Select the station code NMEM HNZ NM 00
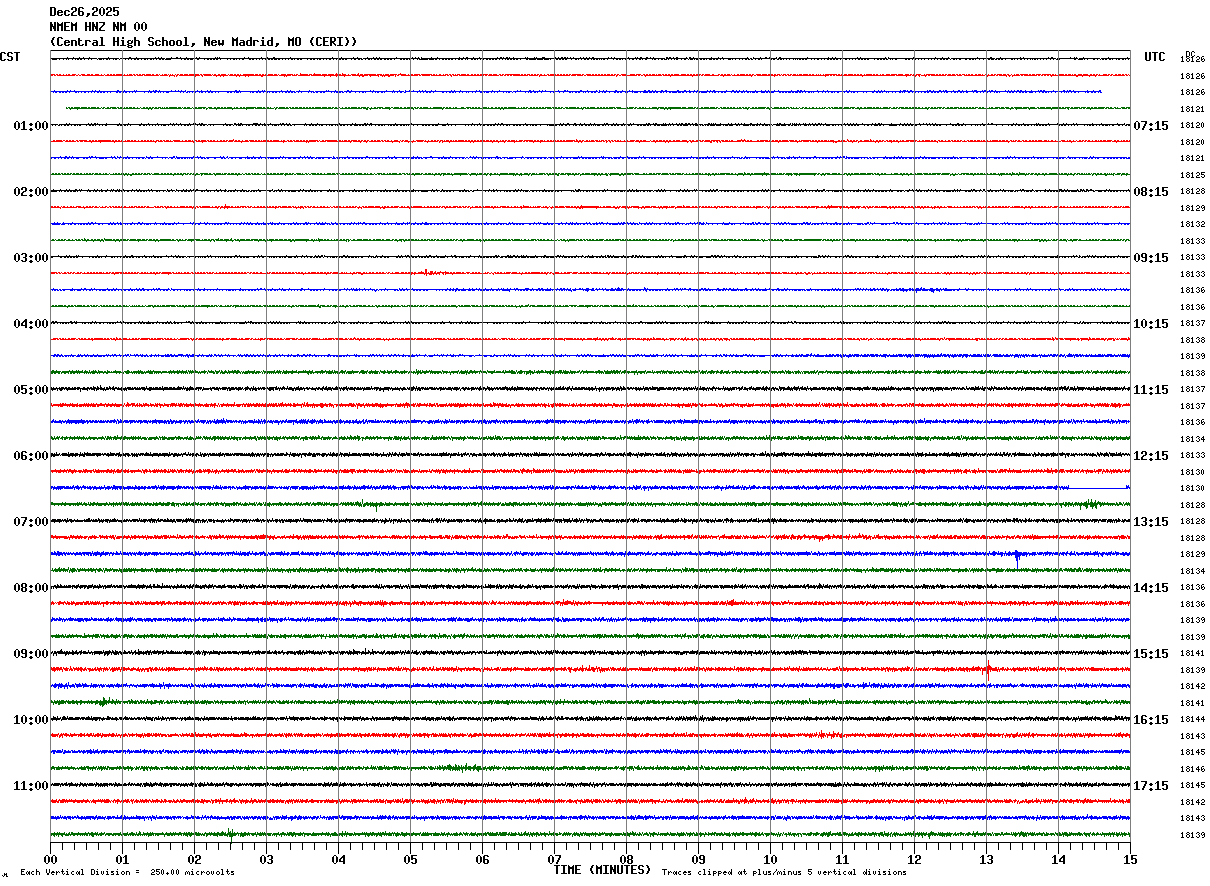The height and width of the screenshot is (886, 1210). coord(98,27)
